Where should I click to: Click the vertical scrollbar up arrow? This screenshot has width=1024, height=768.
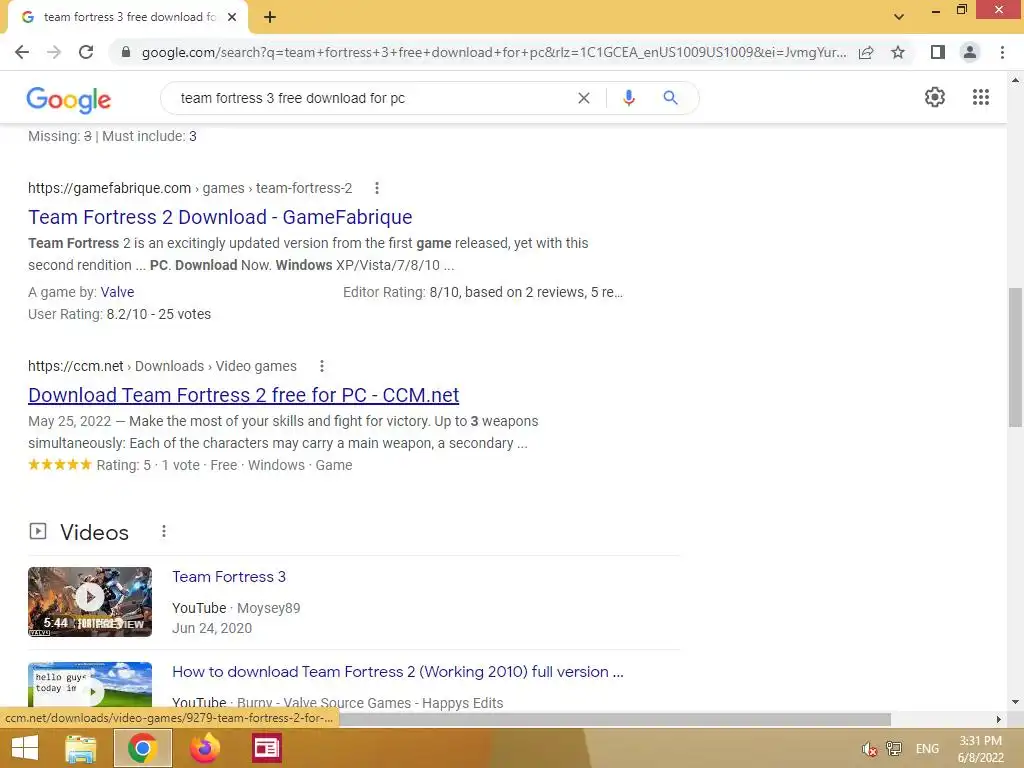(1015, 80)
